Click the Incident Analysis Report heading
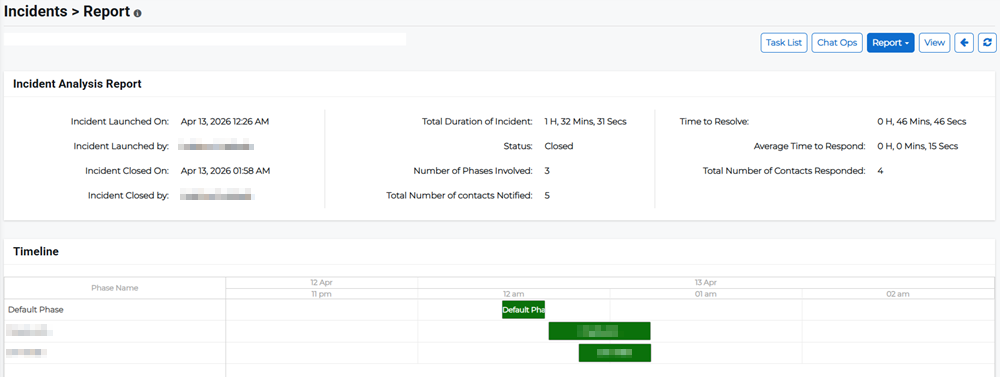This screenshot has width=1001, height=377. coord(77,84)
